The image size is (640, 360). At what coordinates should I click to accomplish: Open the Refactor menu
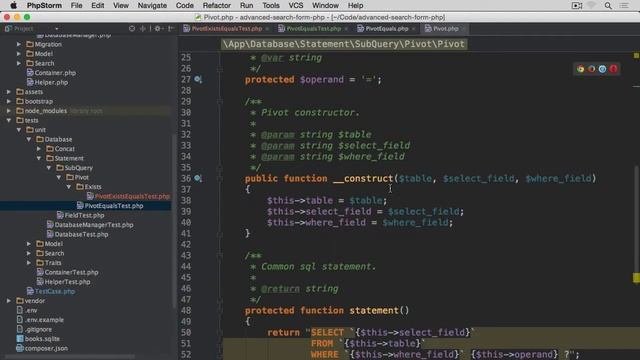click(217, 6)
